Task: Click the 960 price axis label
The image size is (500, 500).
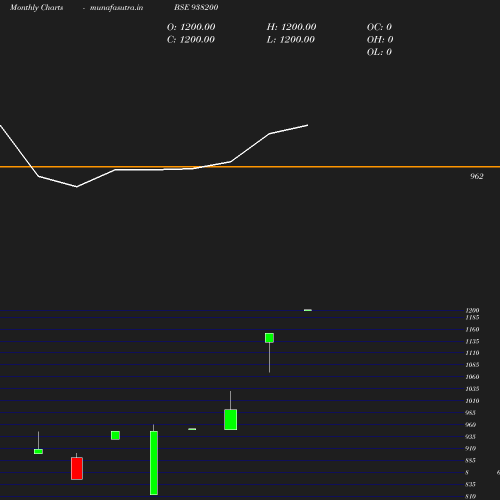Action: (x=470, y=425)
